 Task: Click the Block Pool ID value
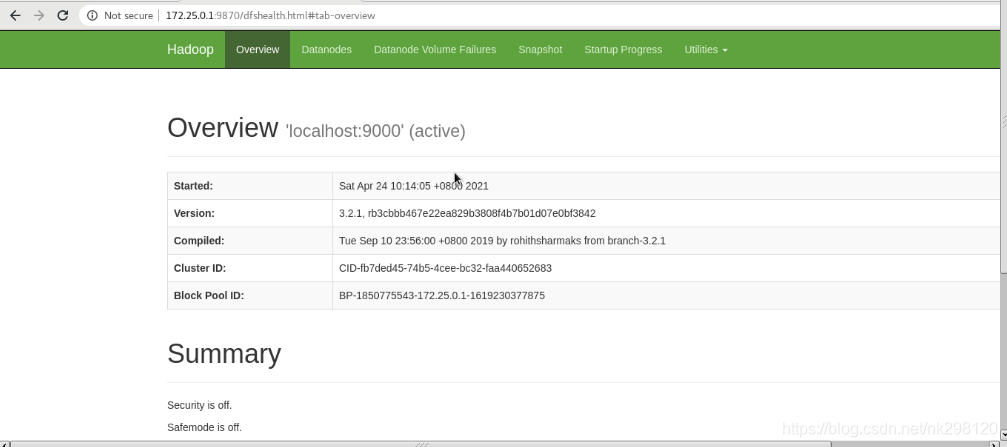coord(442,295)
